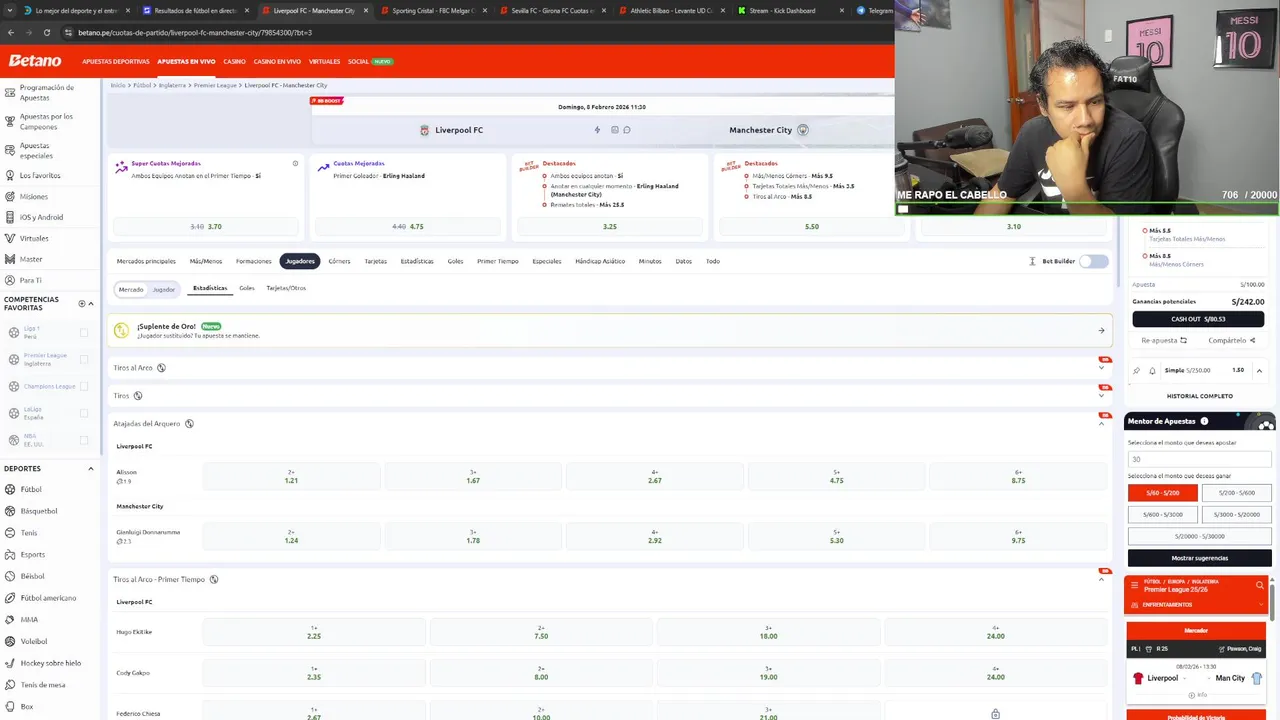Select S/200 - S/600 amount option
This screenshot has width=1280, height=720.
pos(1236,492)
